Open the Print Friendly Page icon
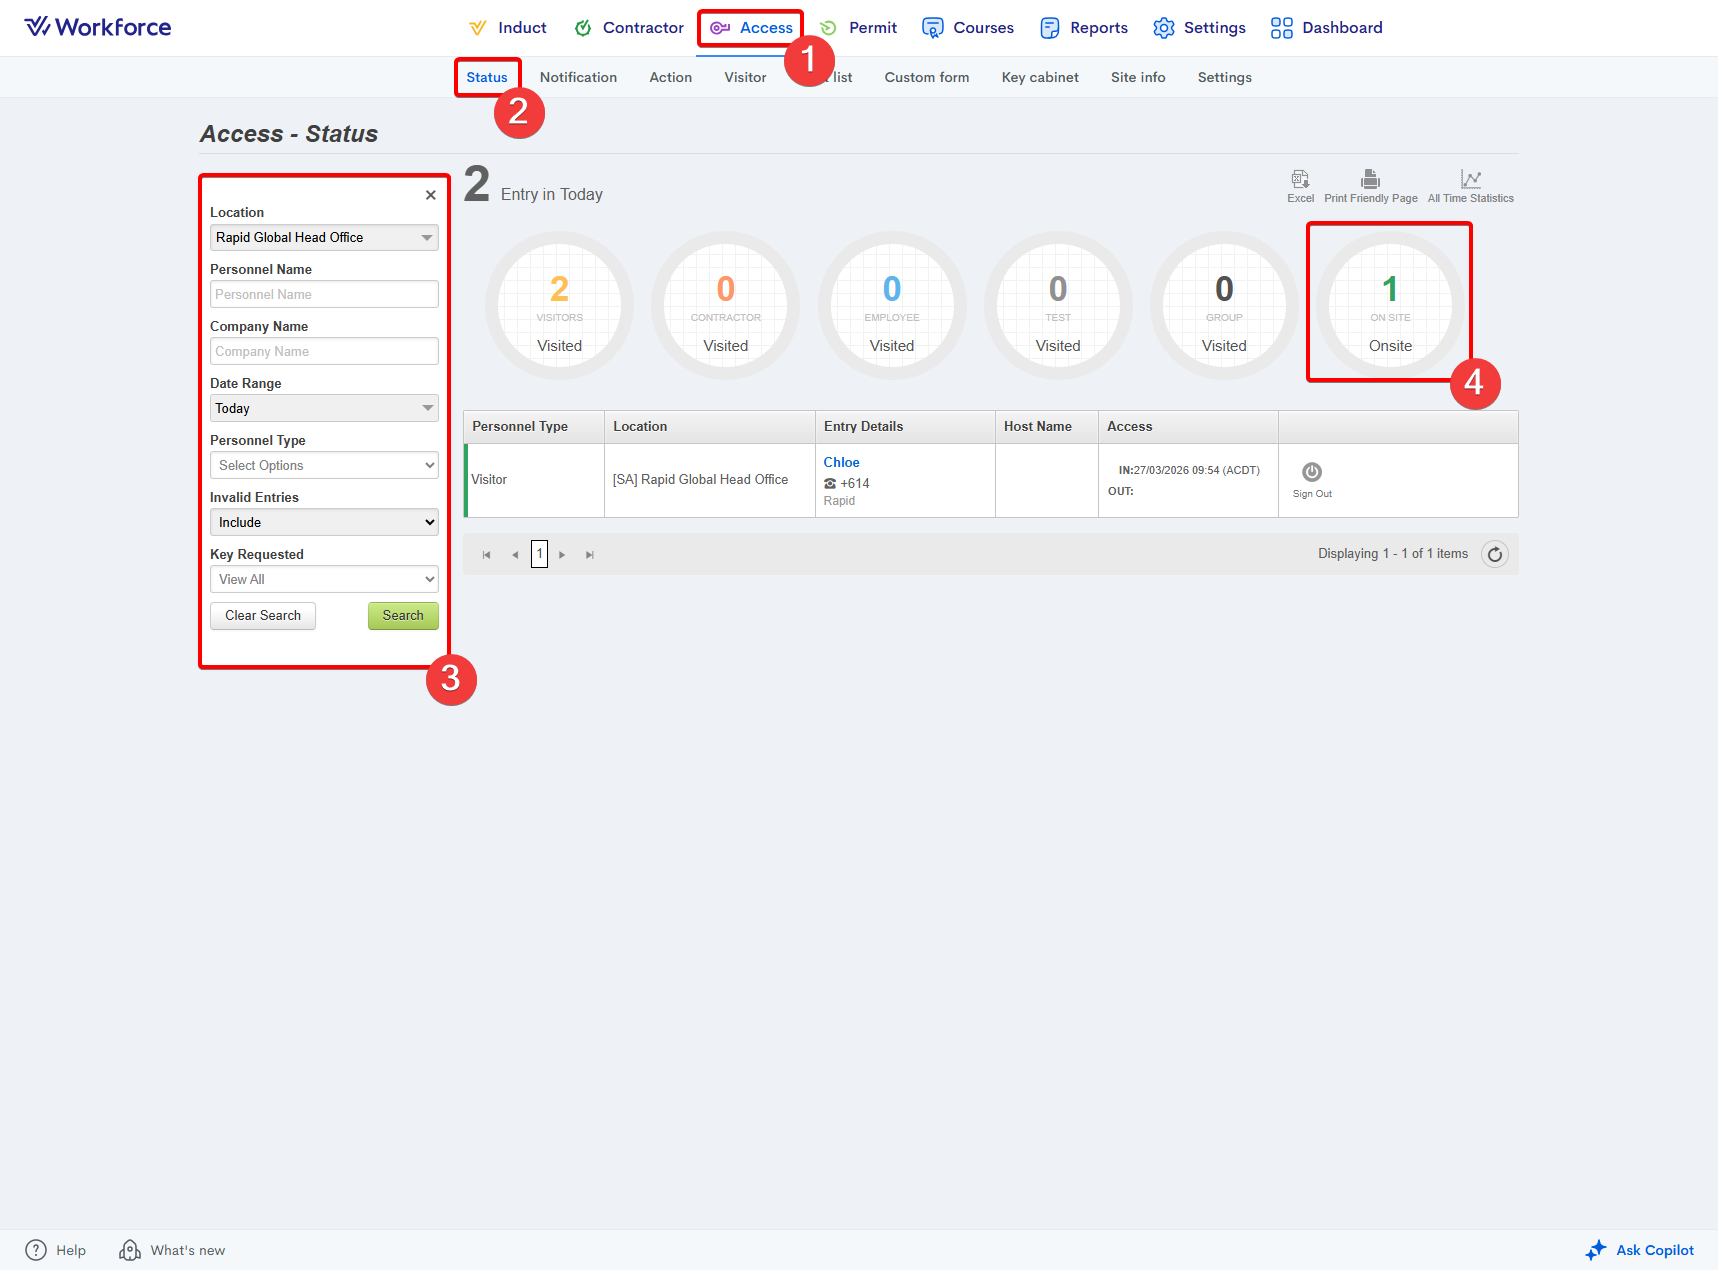 (1370, 180)
